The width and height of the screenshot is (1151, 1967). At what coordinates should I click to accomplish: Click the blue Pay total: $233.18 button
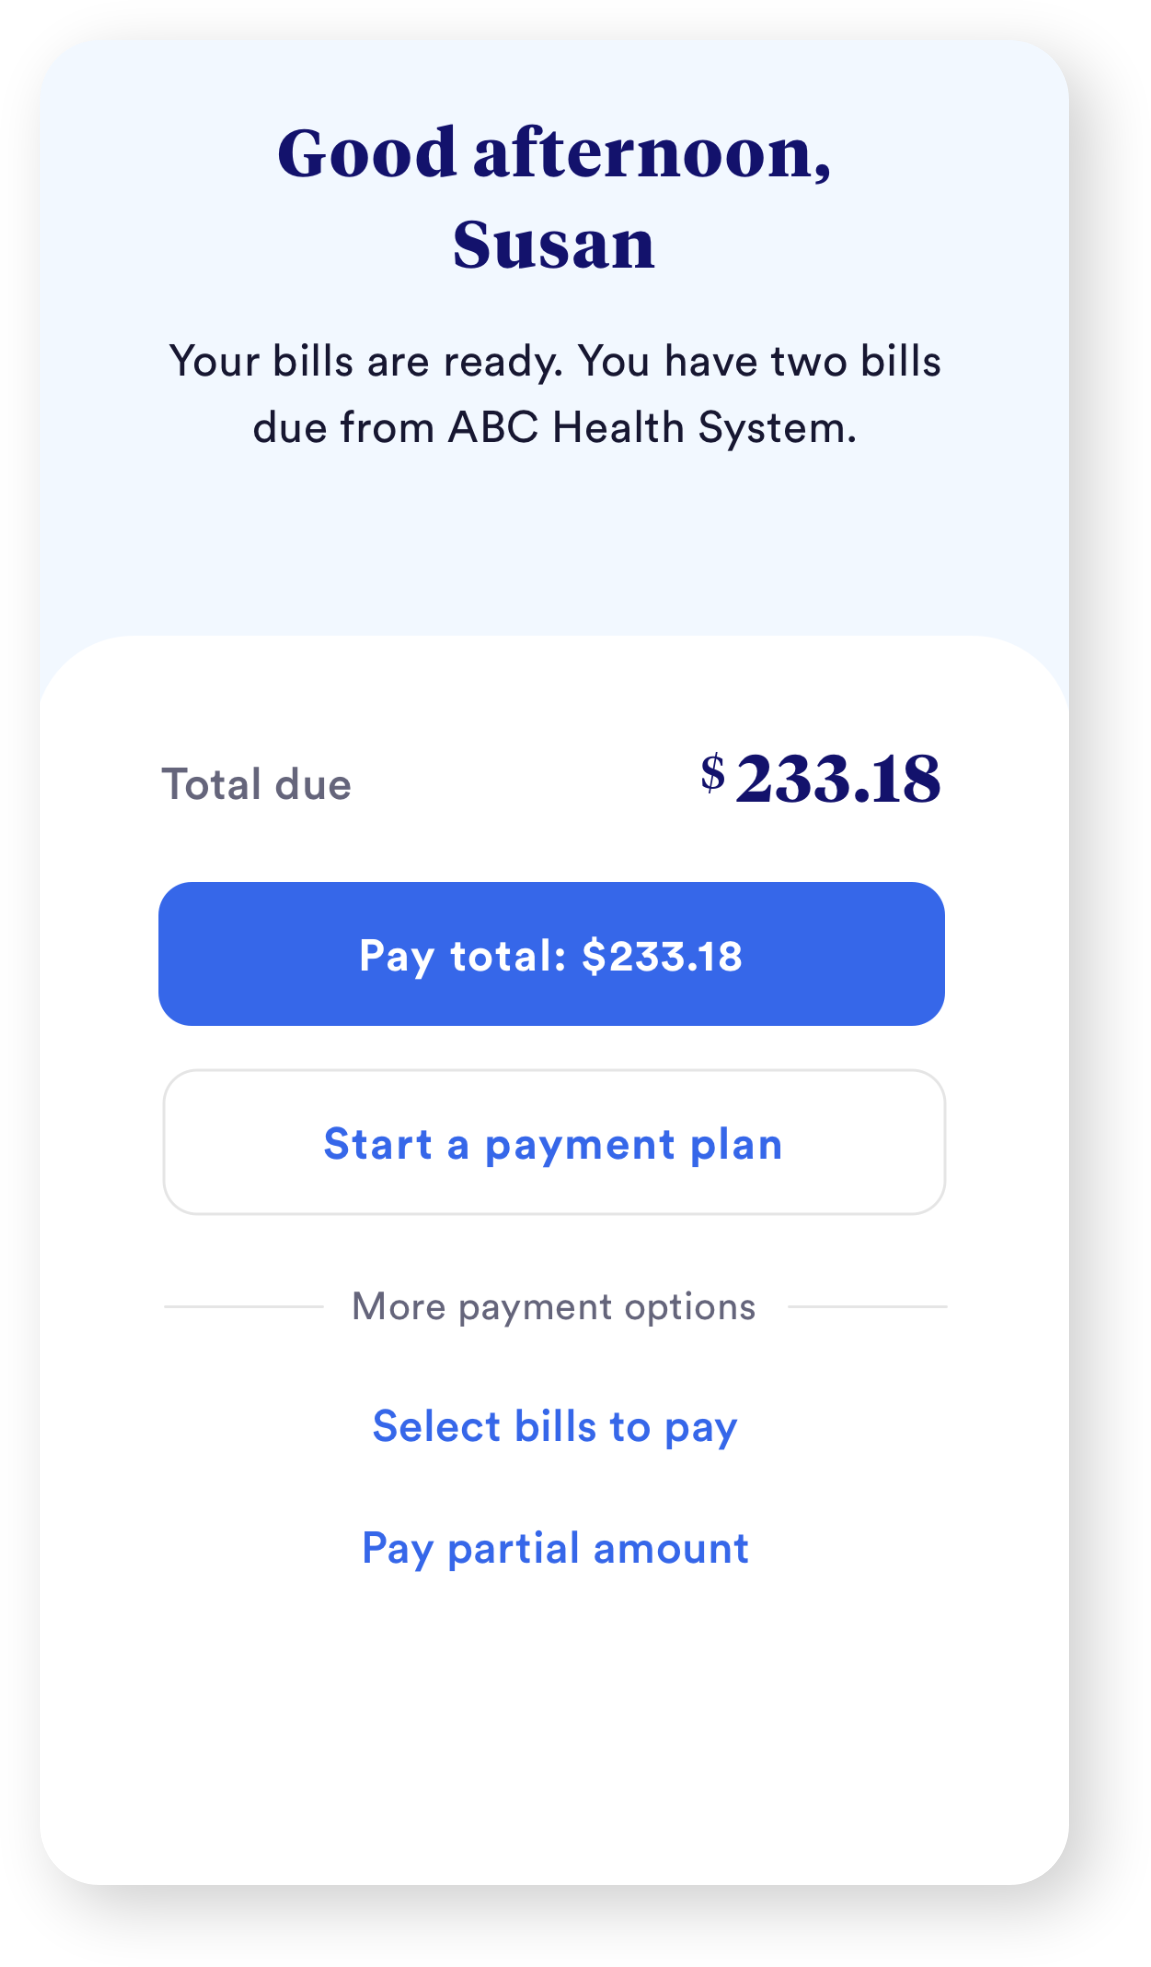pyautogui.click(x=551, y=953)
